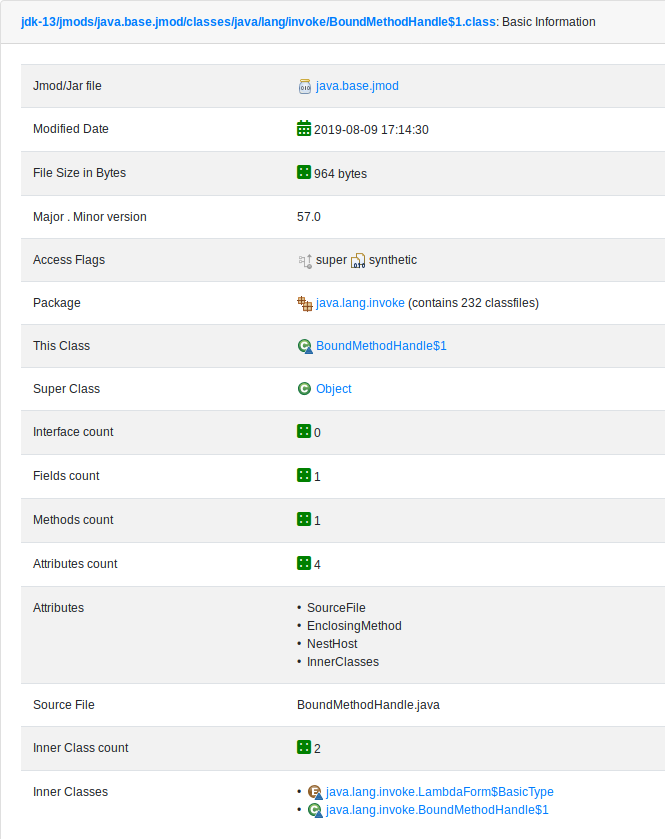
Task: Click the 'Source File' row label
Action: (64, 705)
